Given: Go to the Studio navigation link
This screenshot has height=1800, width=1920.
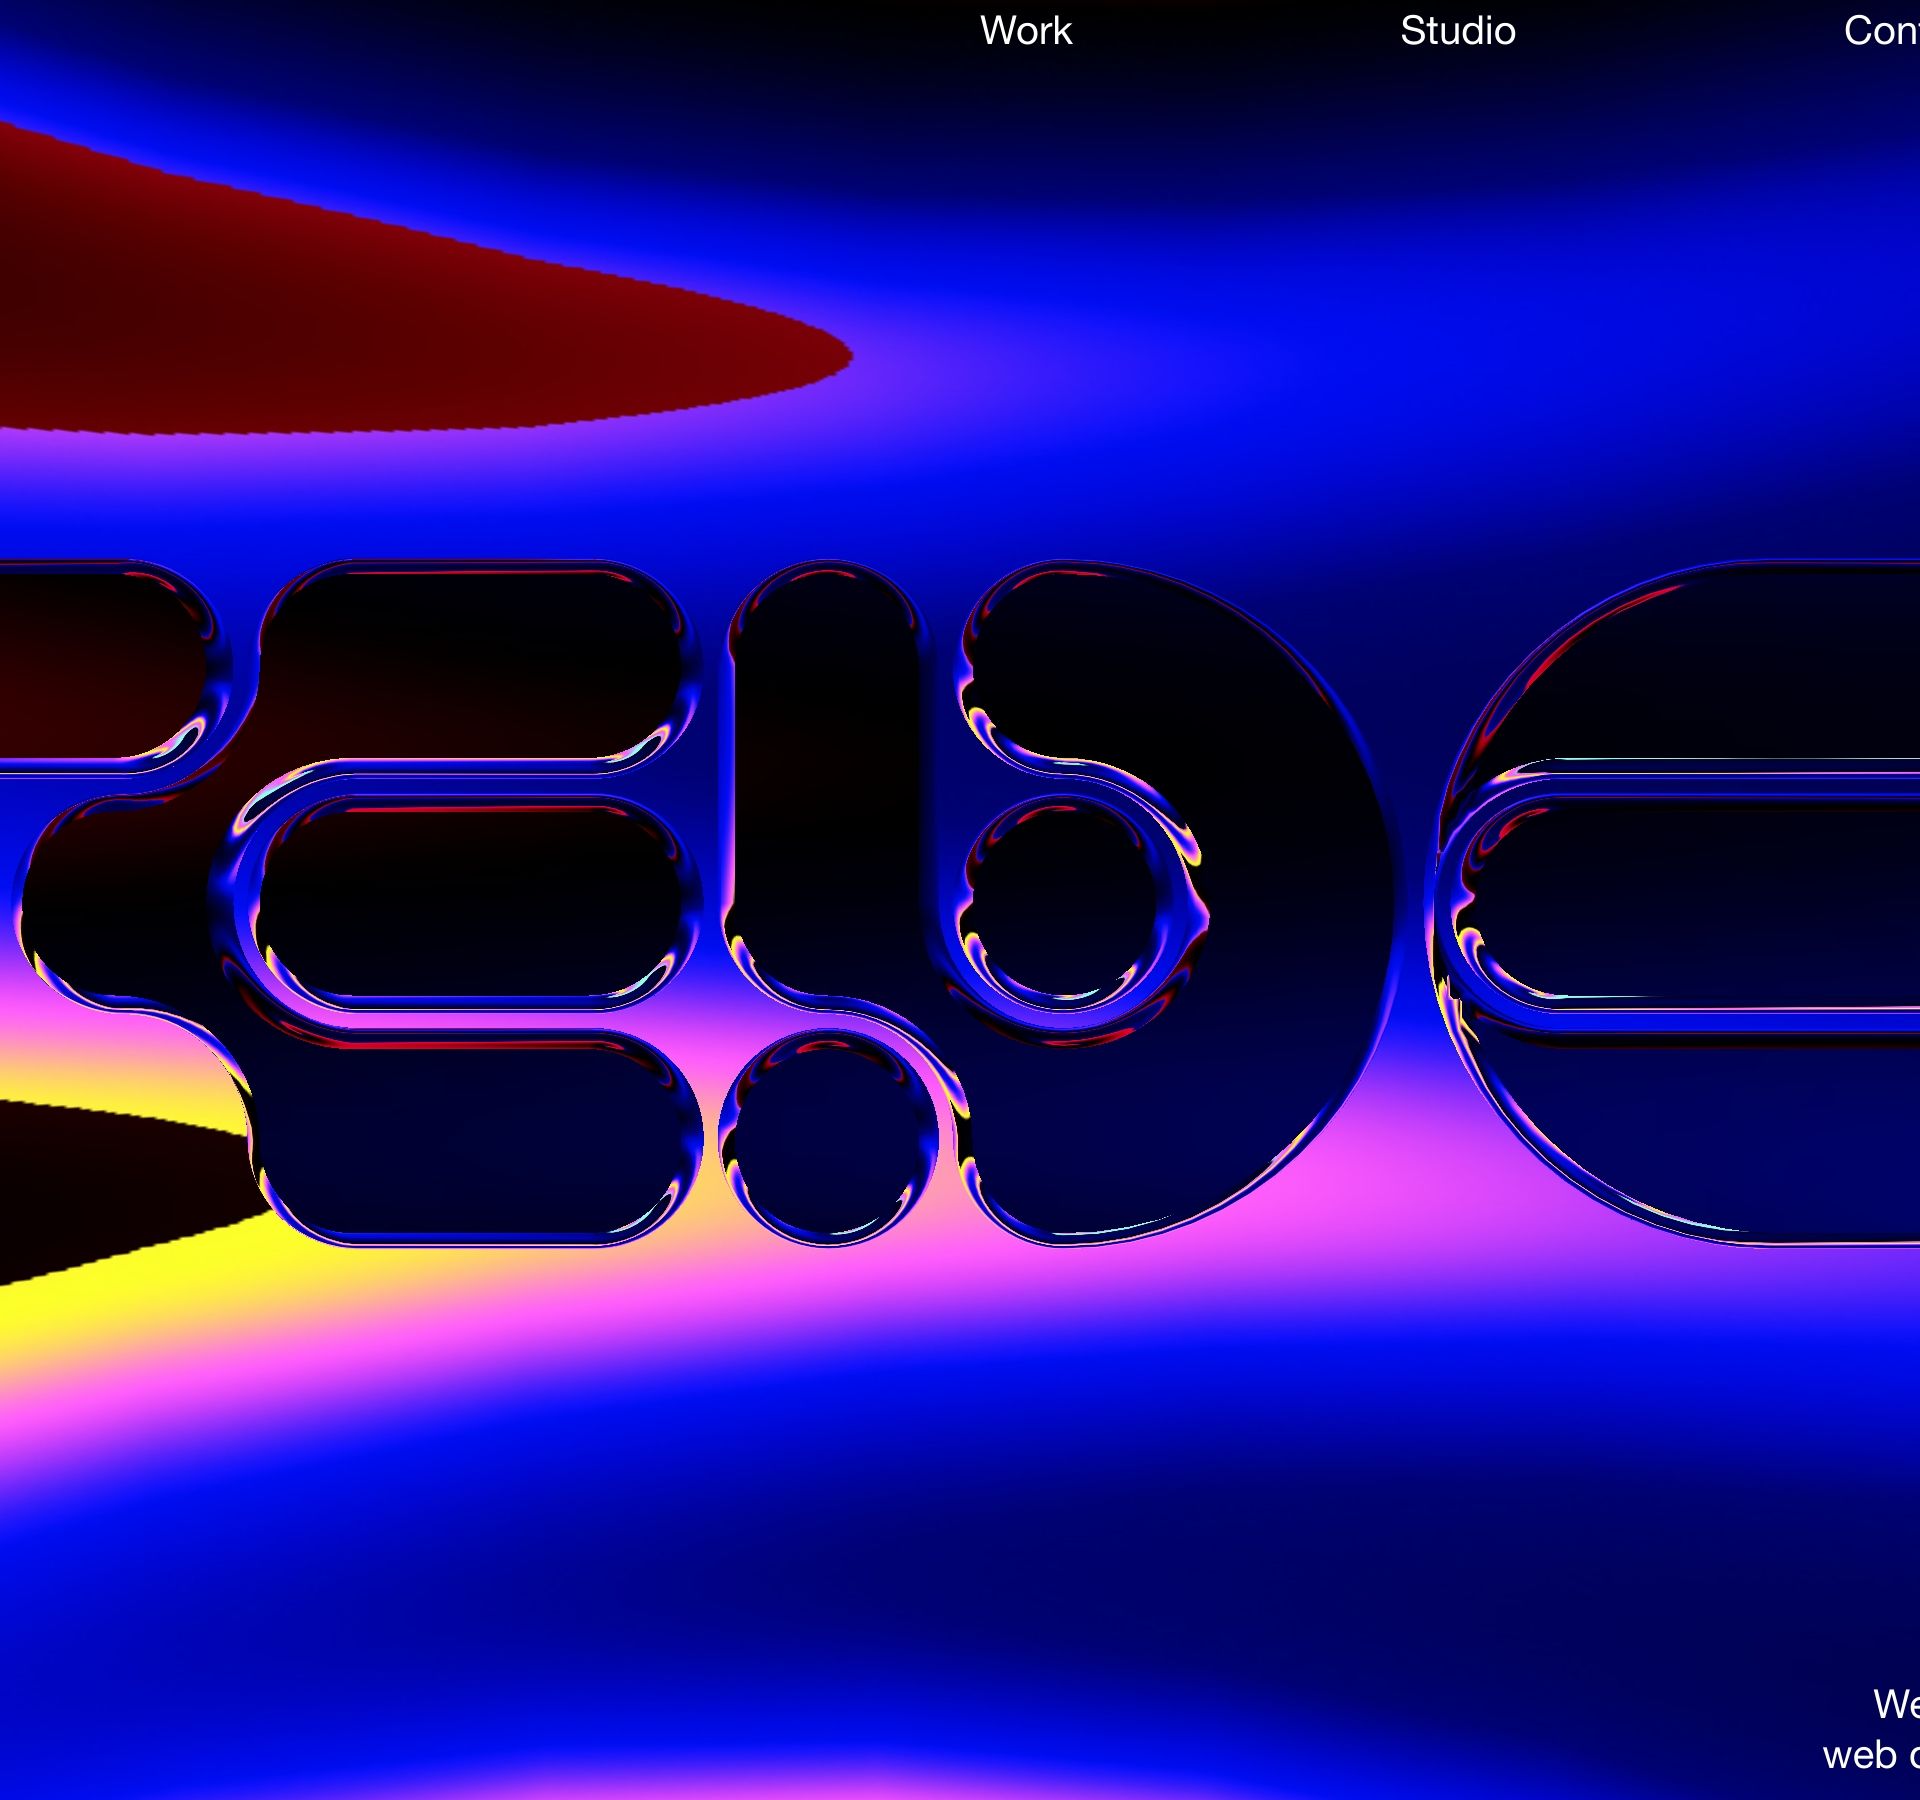Looking at the screenshot, I should [x=1457, y=31].
